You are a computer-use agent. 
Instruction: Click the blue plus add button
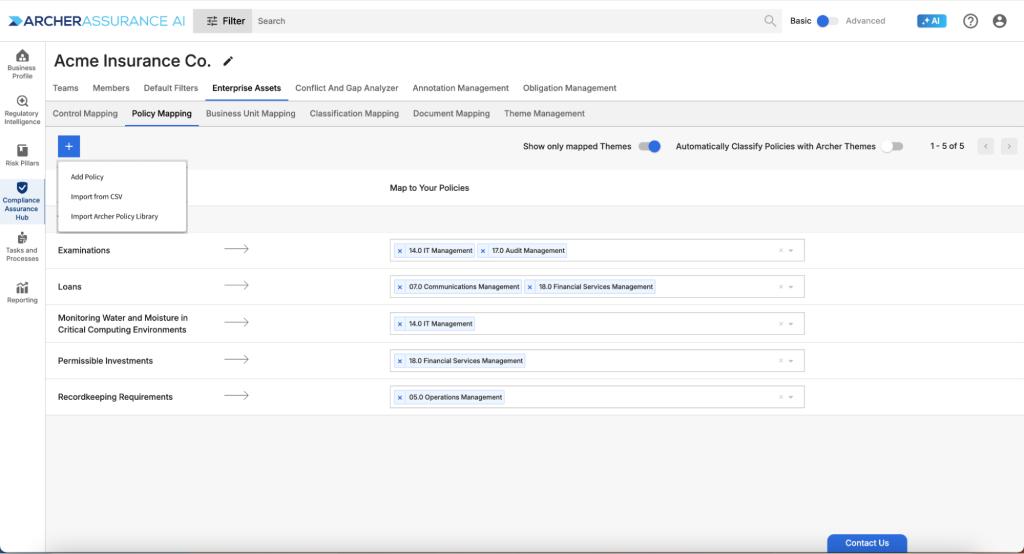(x=69, y=146)
